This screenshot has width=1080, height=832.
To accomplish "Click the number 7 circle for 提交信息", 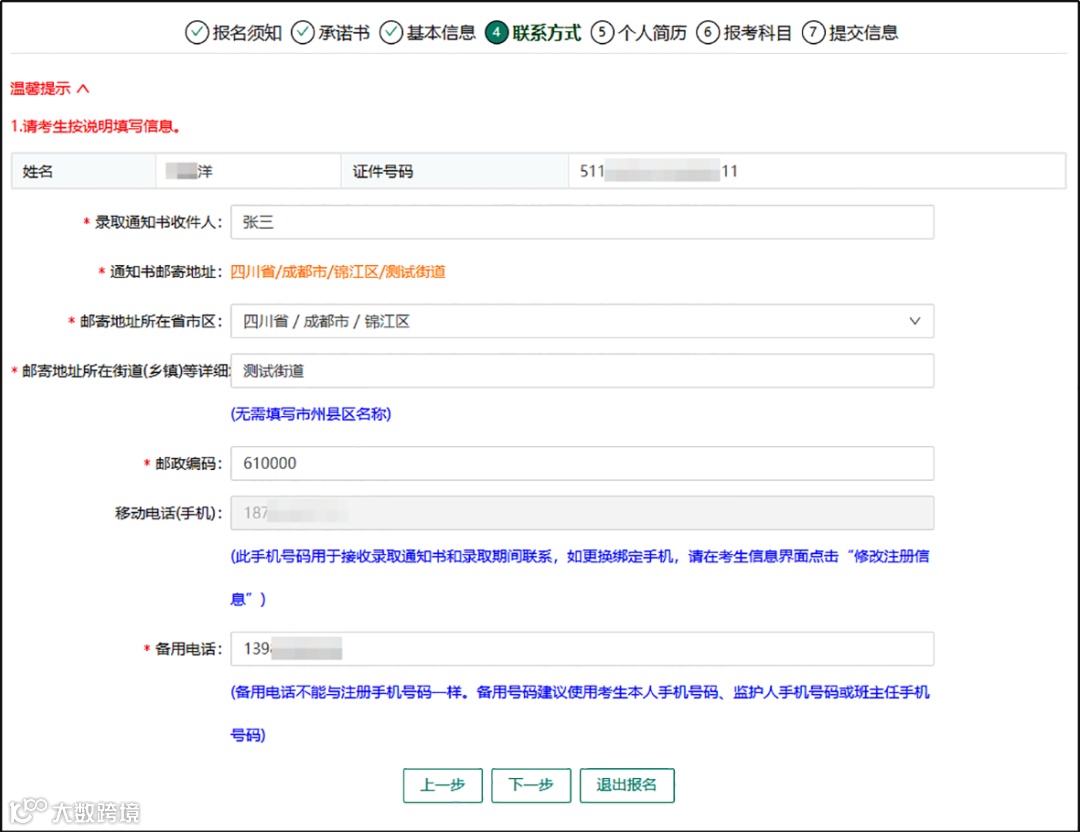I will [812, 32].
